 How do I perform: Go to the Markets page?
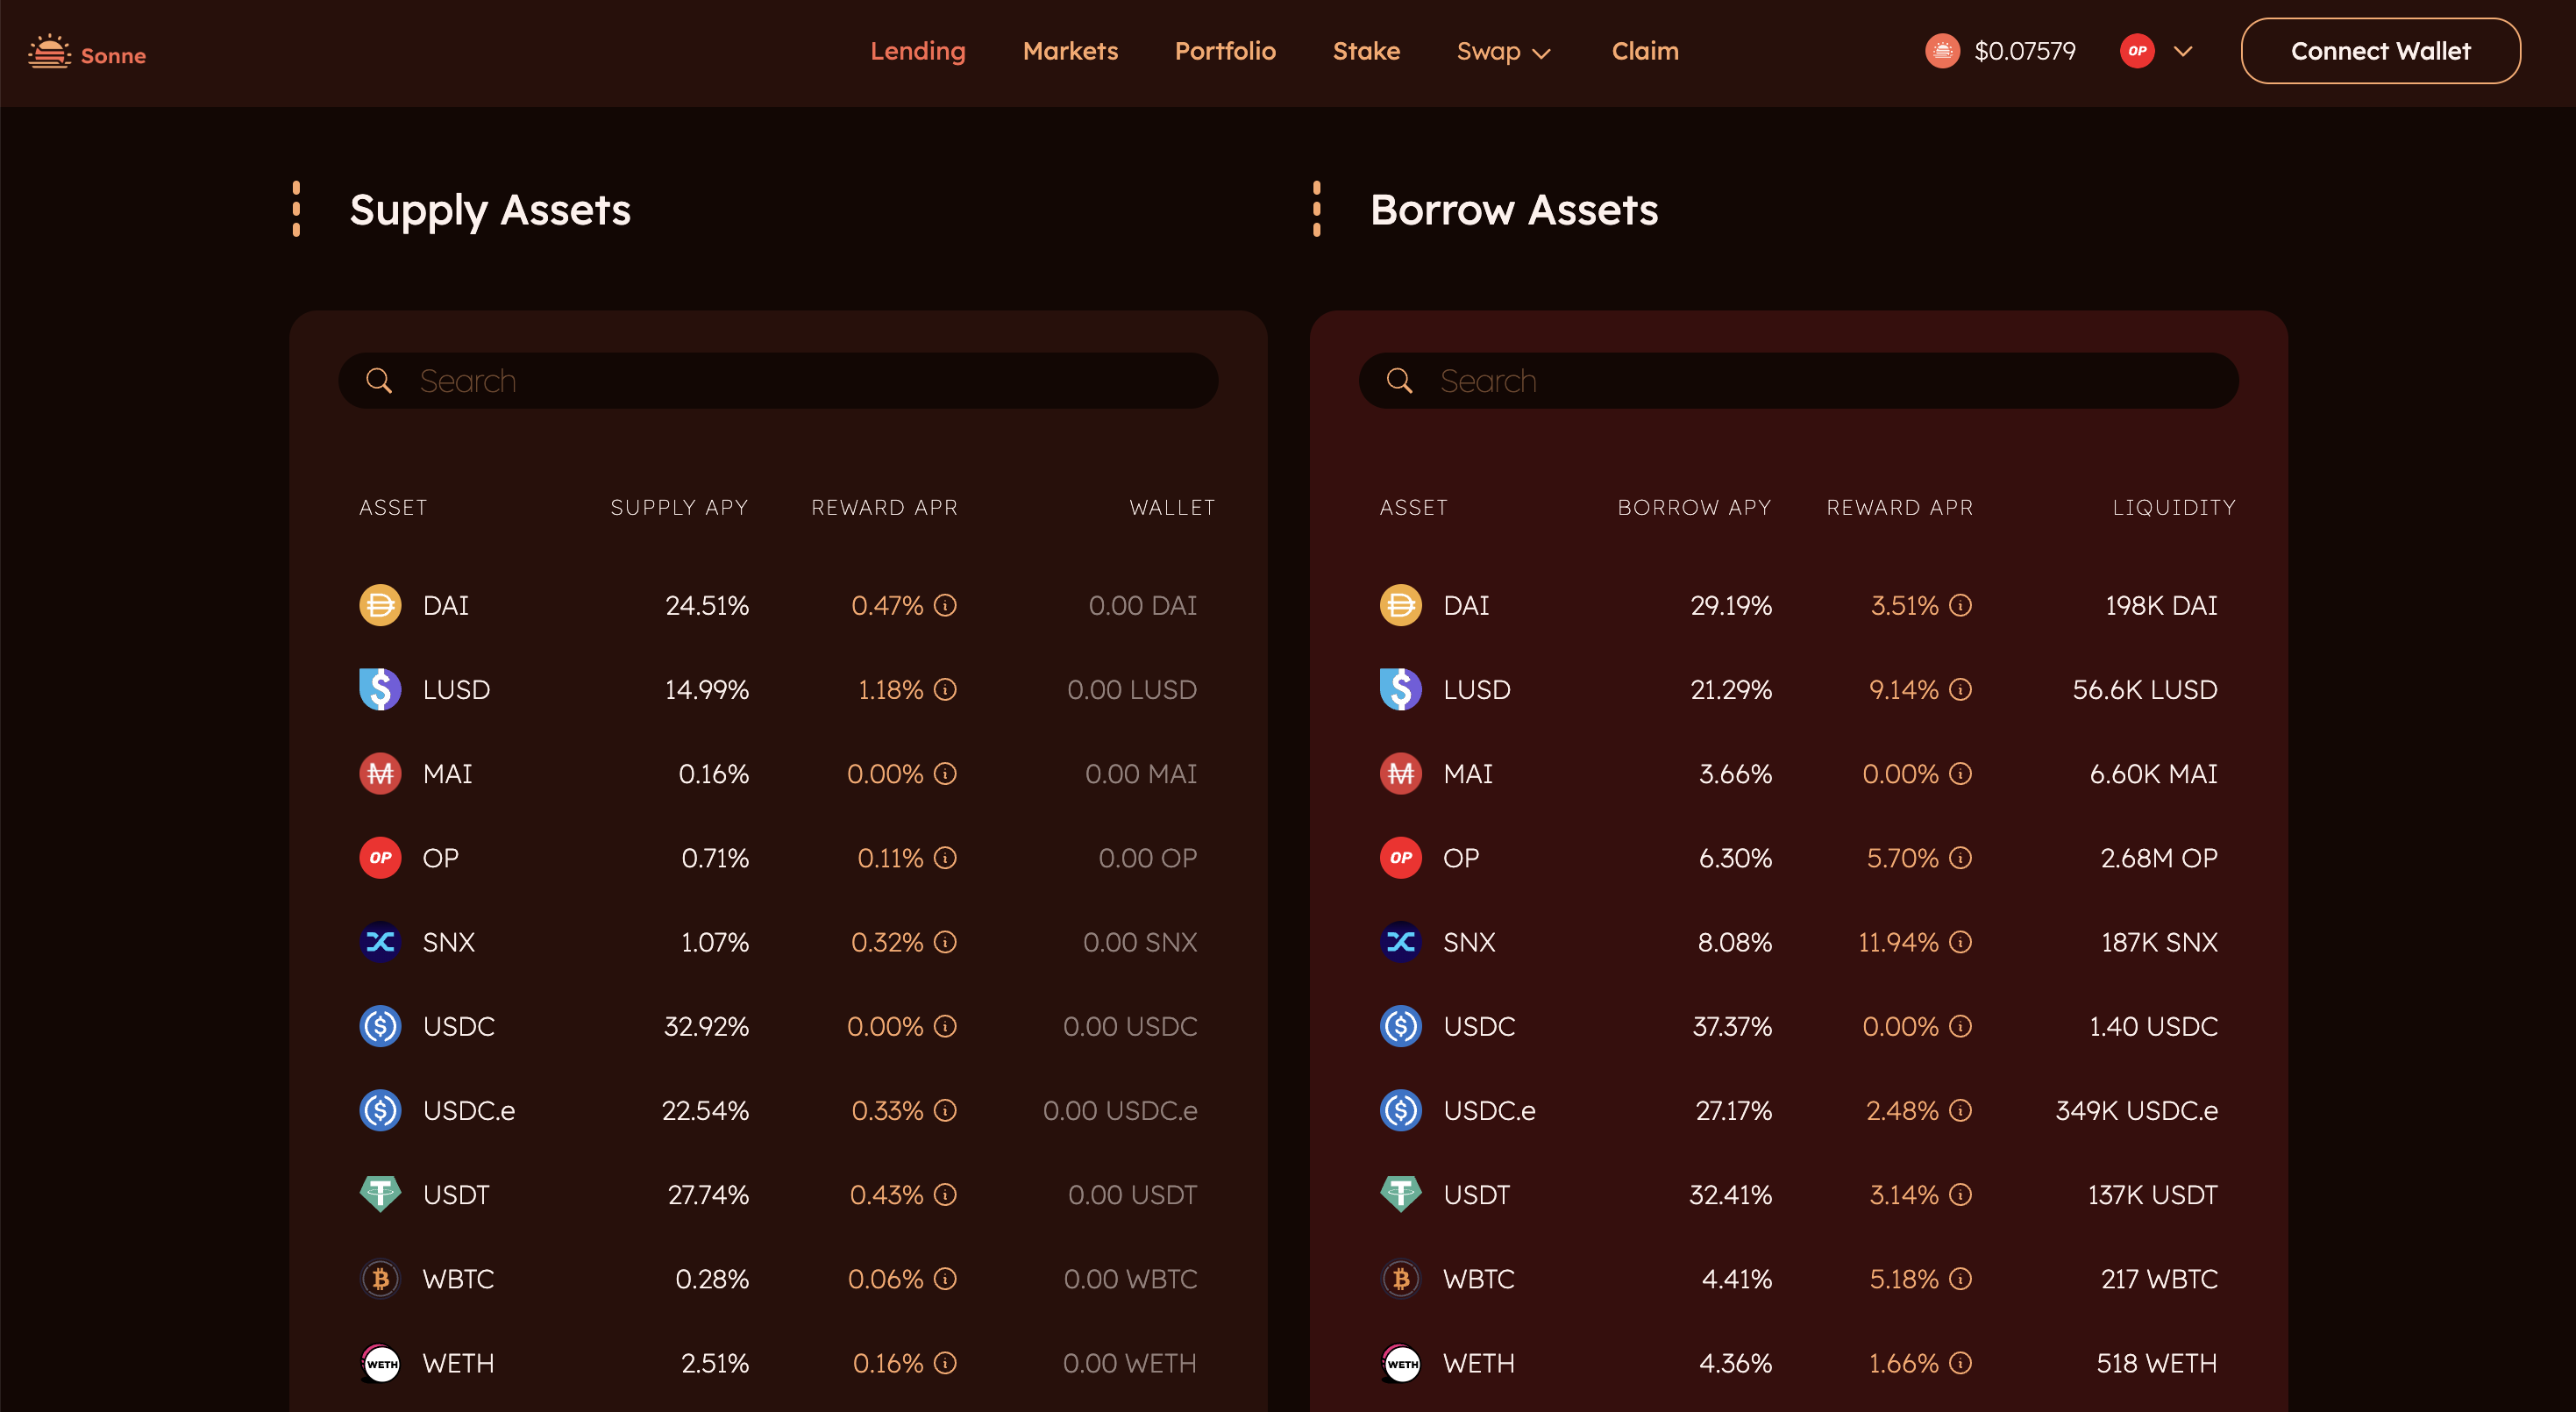(1070, 51)
